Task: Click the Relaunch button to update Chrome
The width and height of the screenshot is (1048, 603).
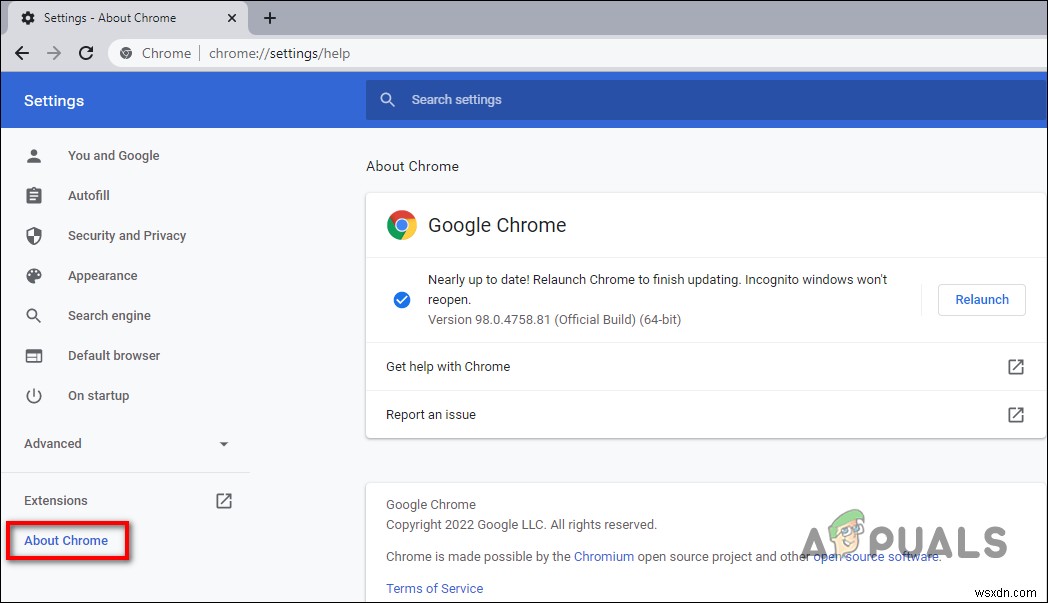Action: click(x=981, y=299)
